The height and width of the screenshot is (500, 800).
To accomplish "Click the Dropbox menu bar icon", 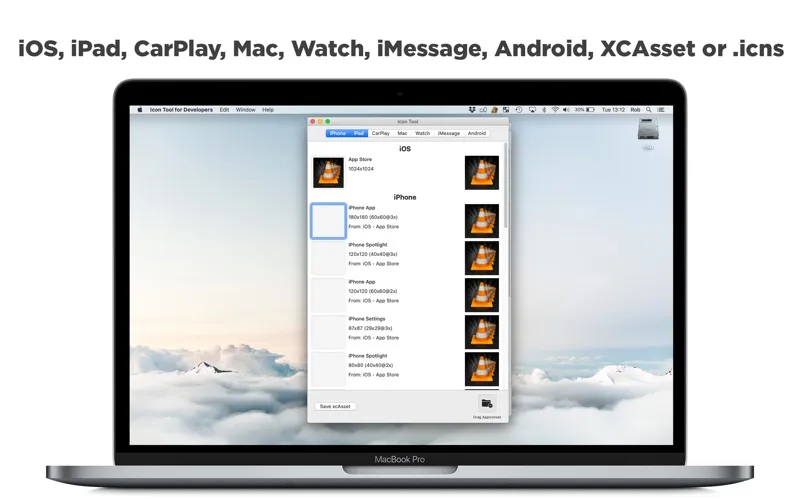I will click(472, 110).
